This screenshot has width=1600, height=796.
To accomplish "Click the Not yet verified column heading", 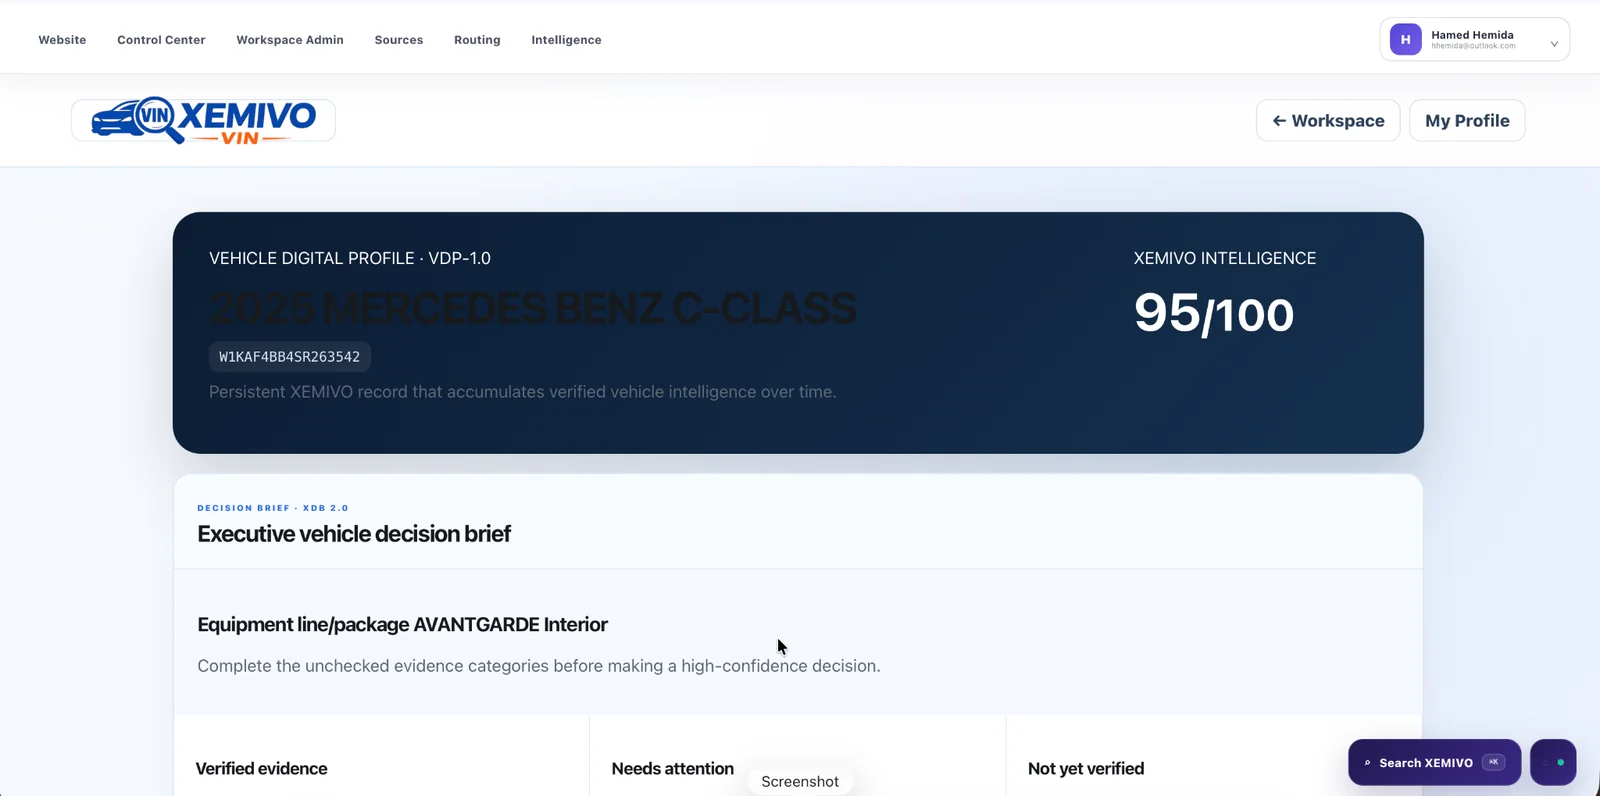I will (1086, 768).
